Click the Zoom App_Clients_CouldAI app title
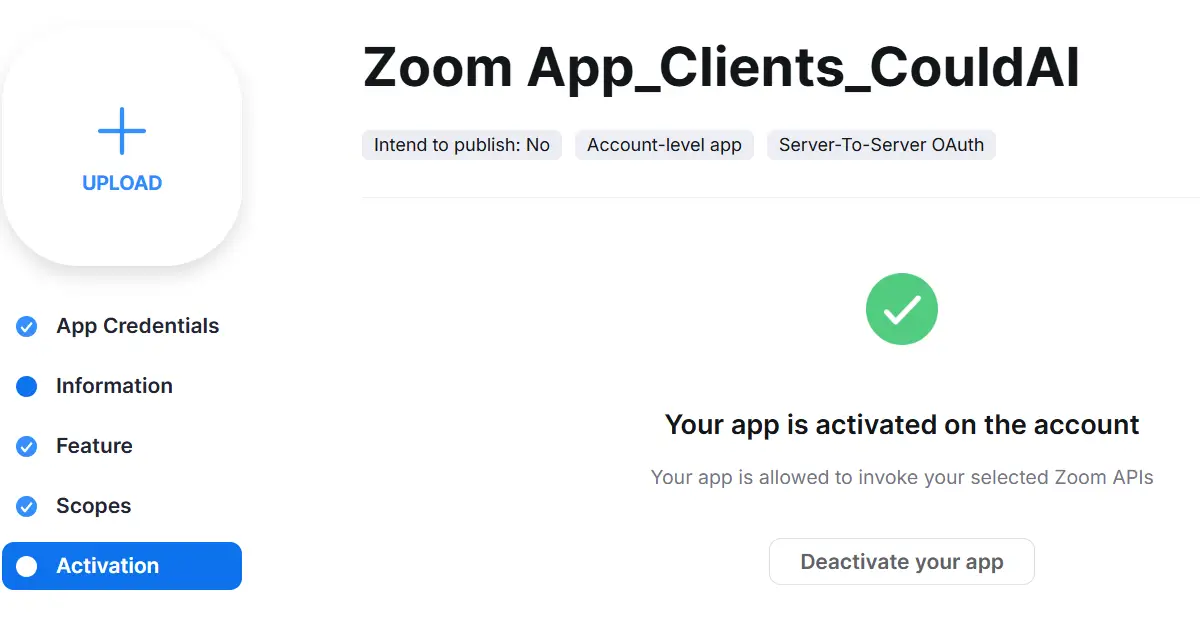The image size is (1200, 635). point(721,68)
